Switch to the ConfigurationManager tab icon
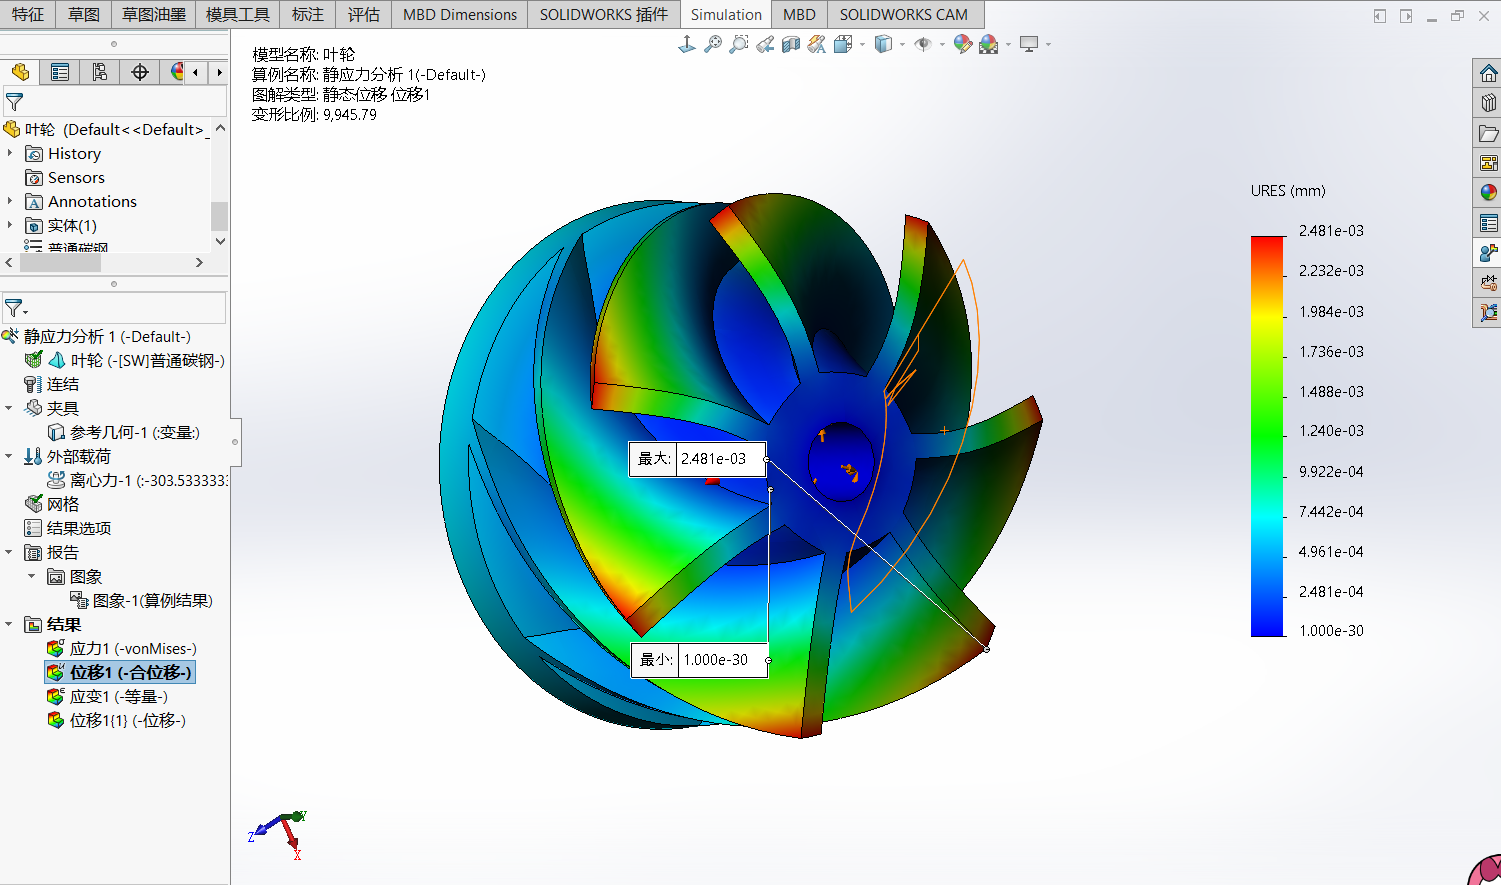 (x=100, y=72)
